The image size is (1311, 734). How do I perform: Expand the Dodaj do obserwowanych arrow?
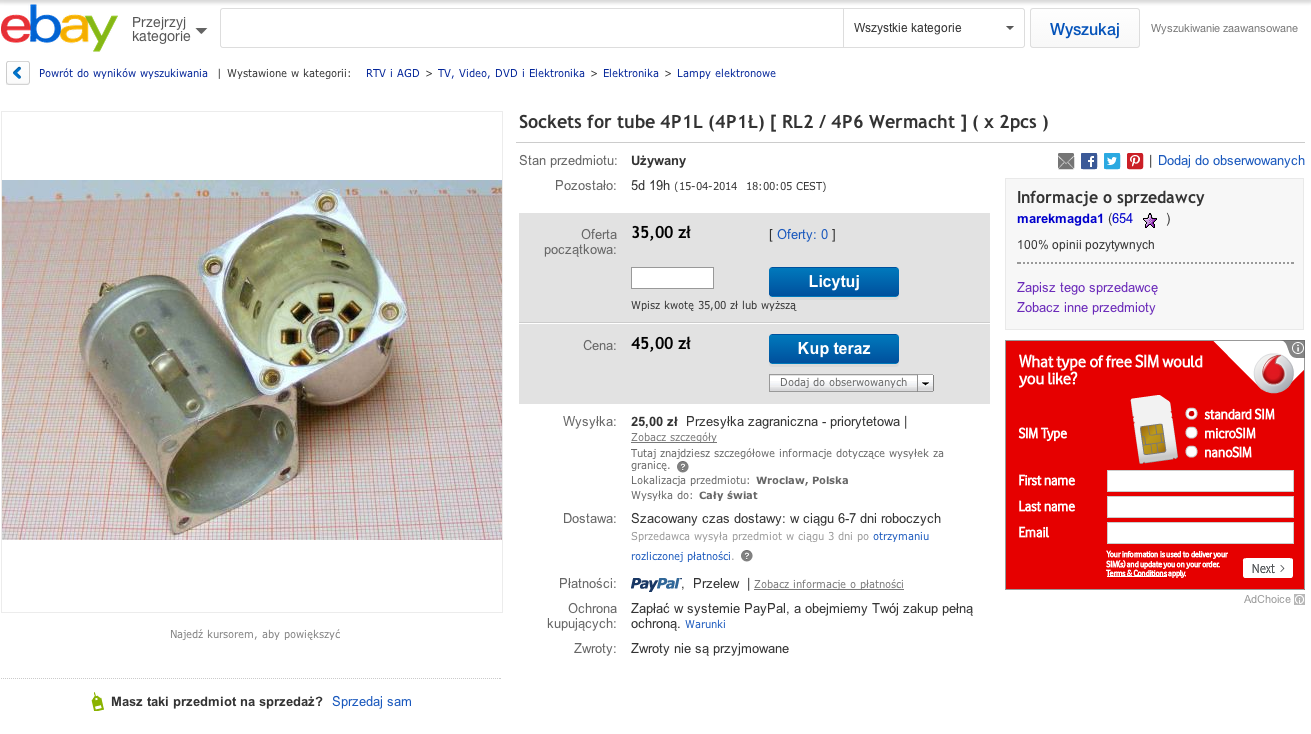925,383
